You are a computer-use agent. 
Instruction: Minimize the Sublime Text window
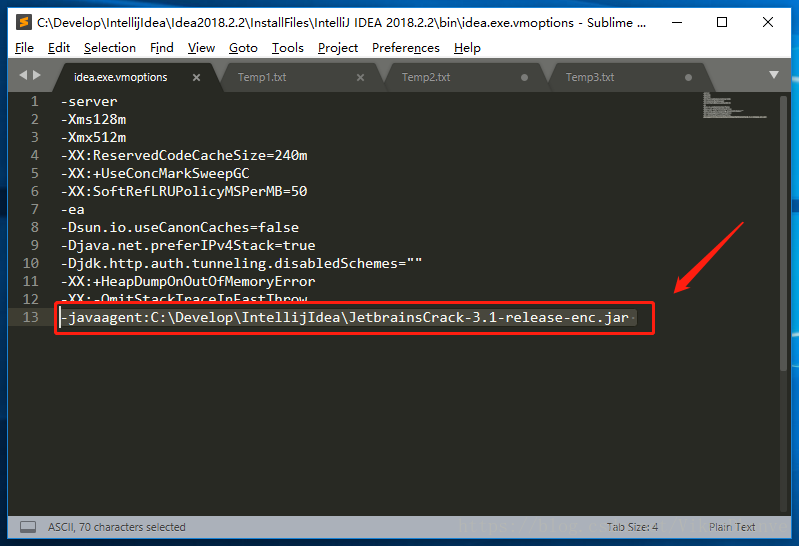click(x=677, y=22)
